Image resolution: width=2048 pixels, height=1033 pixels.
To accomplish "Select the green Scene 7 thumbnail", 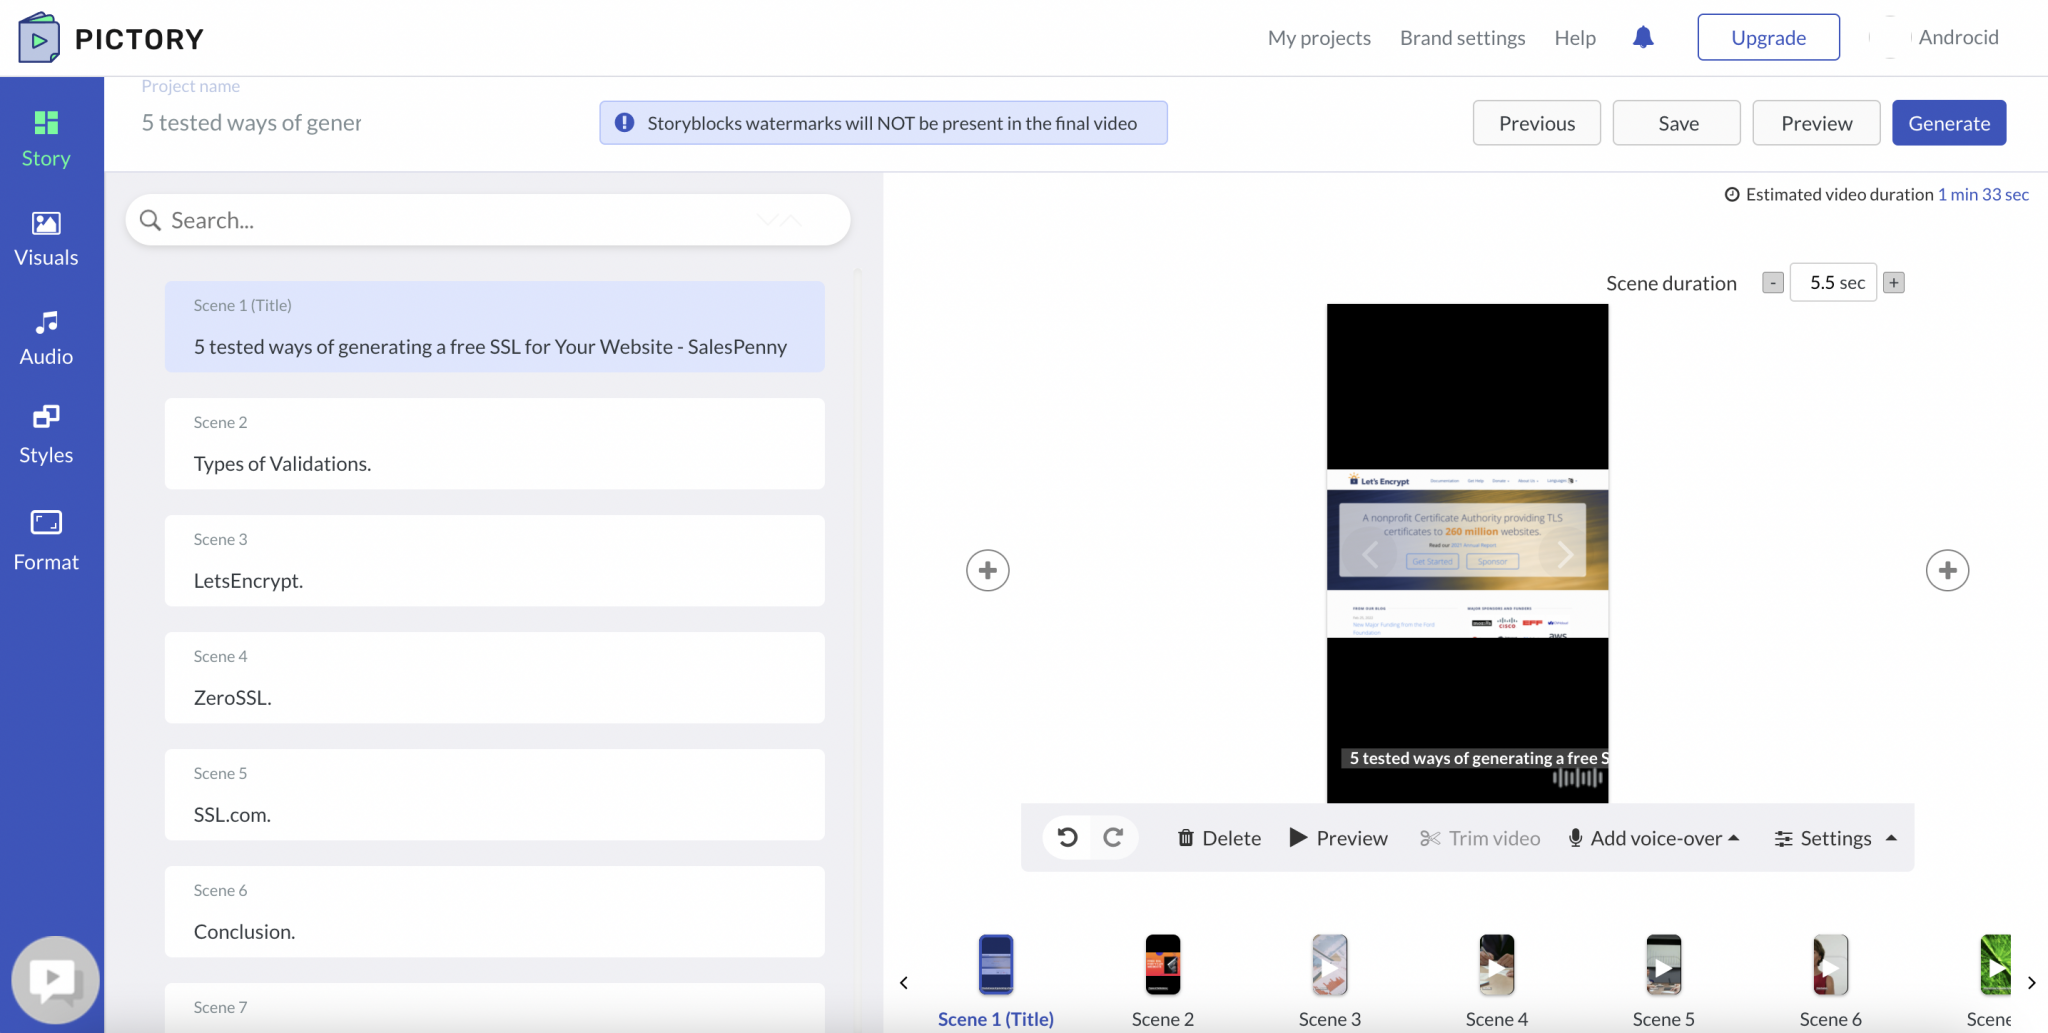I will point(1996,965).
